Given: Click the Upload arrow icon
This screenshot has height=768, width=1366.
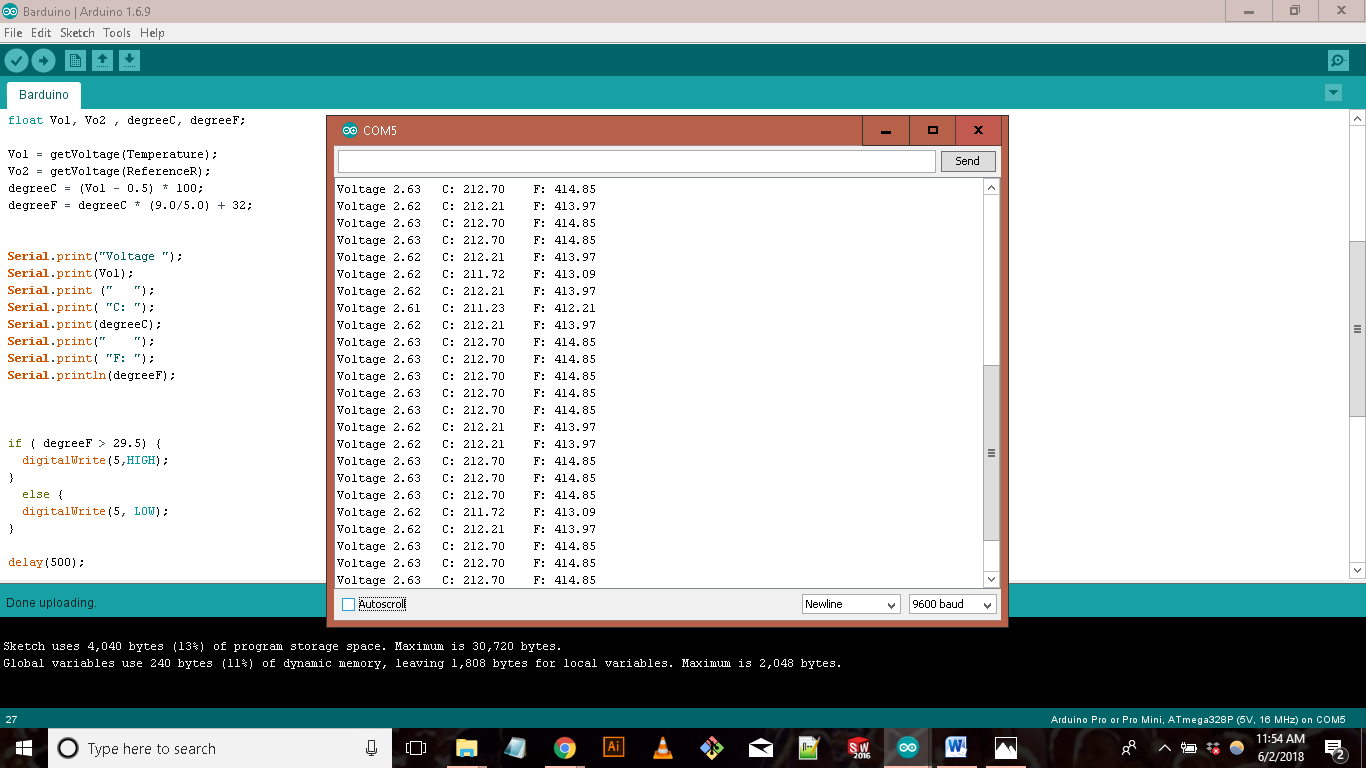Looking at the screenshot, I should (x=43, y=61).
